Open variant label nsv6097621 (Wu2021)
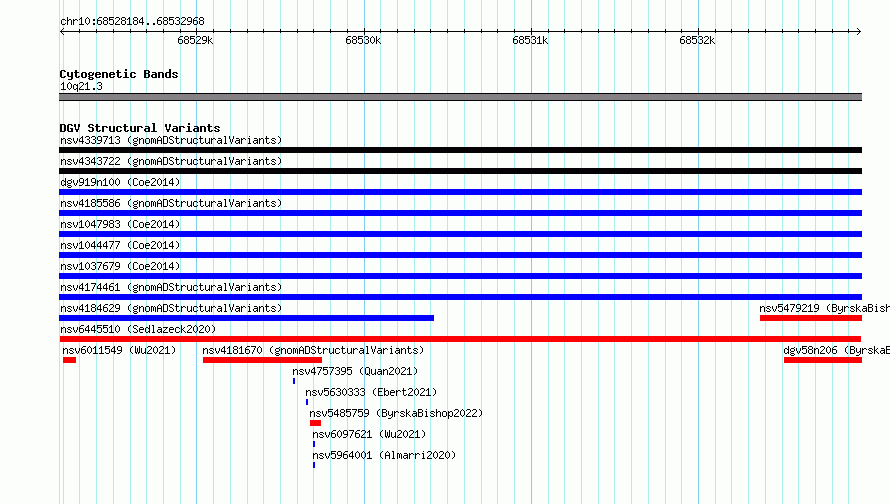The height and width of the screenshot is (504, 890). coord(369,434)
